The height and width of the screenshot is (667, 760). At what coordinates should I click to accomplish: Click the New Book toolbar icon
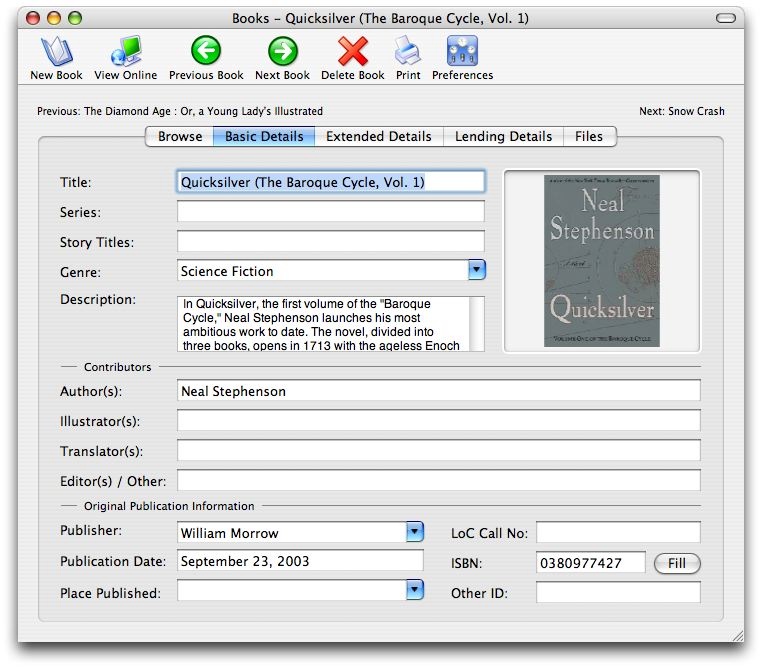(x=57, y=51)
